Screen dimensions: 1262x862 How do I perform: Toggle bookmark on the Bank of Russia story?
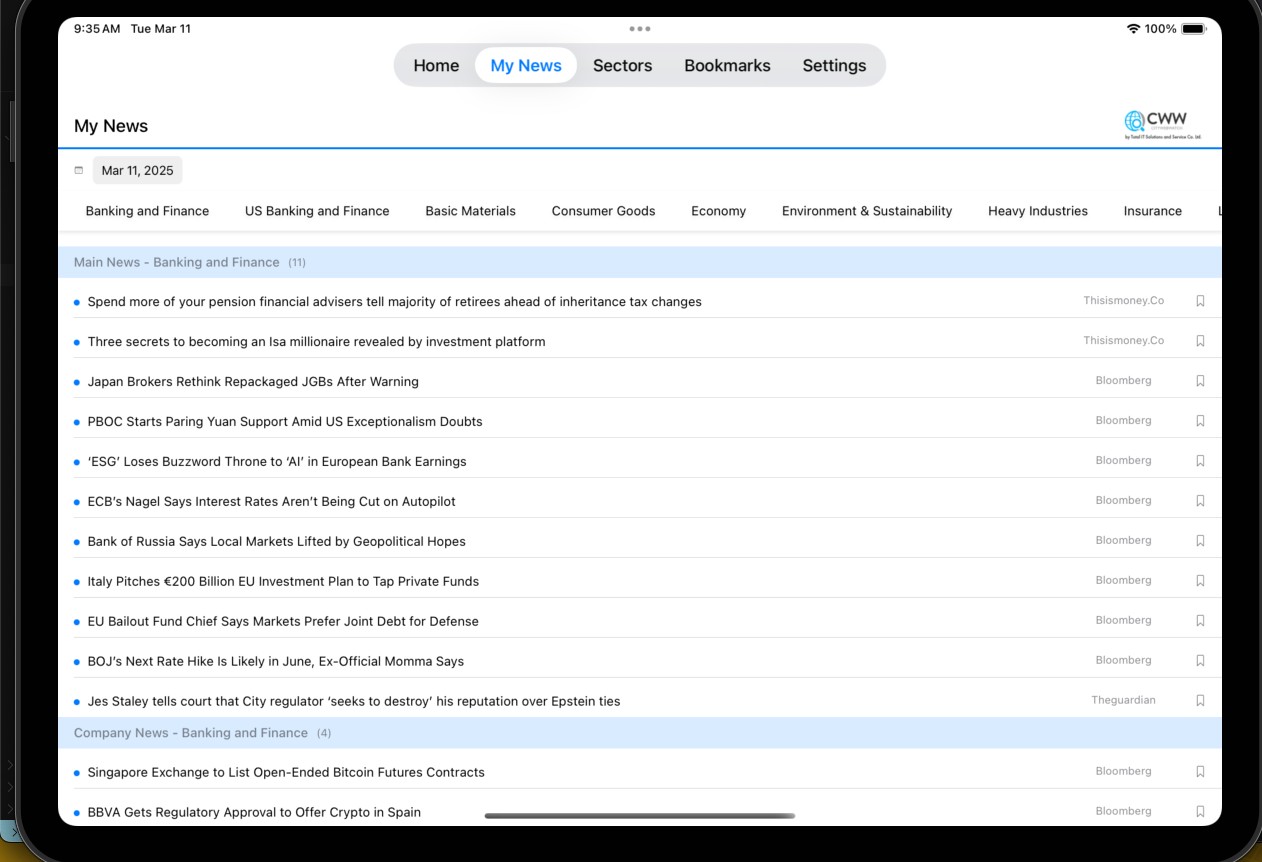(1200, 540)
